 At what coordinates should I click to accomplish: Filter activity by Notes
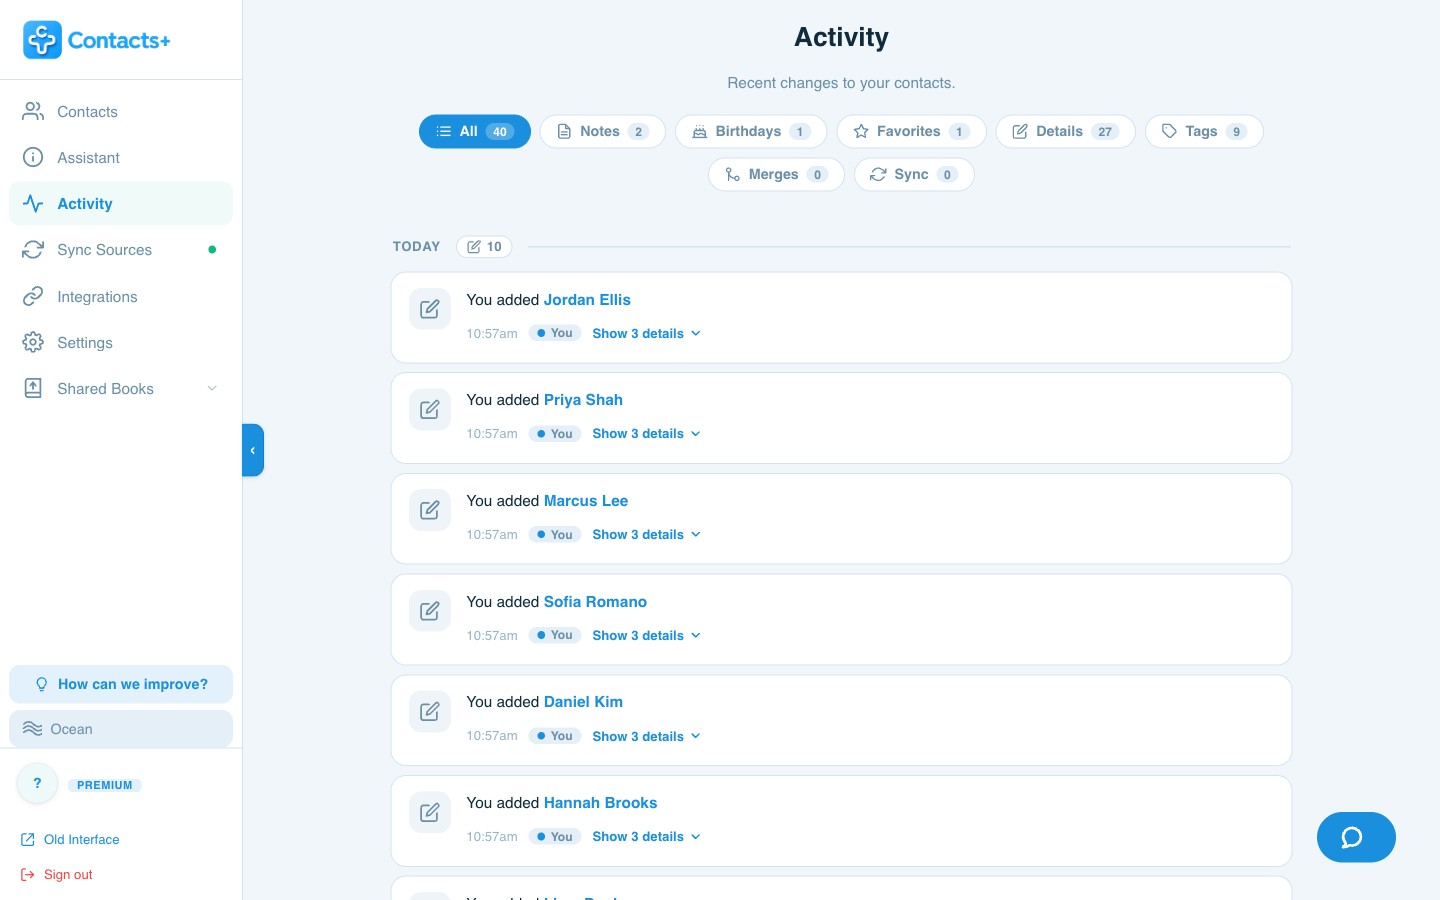pyautogui.click(x=603, y=132)
